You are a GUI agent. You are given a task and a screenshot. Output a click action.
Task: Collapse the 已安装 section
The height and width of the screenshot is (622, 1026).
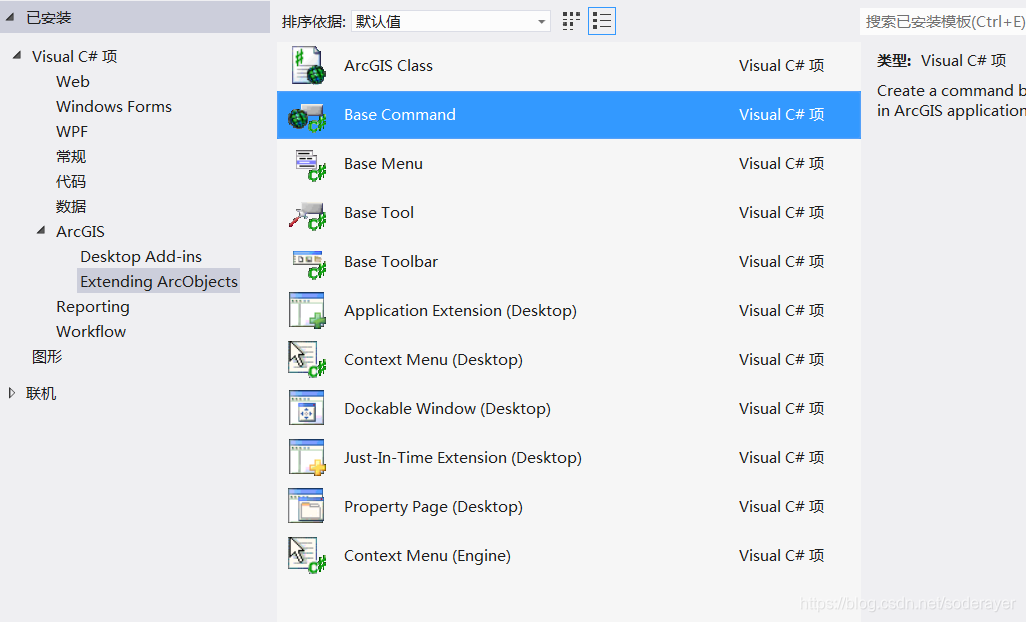[x=10, y=17]
